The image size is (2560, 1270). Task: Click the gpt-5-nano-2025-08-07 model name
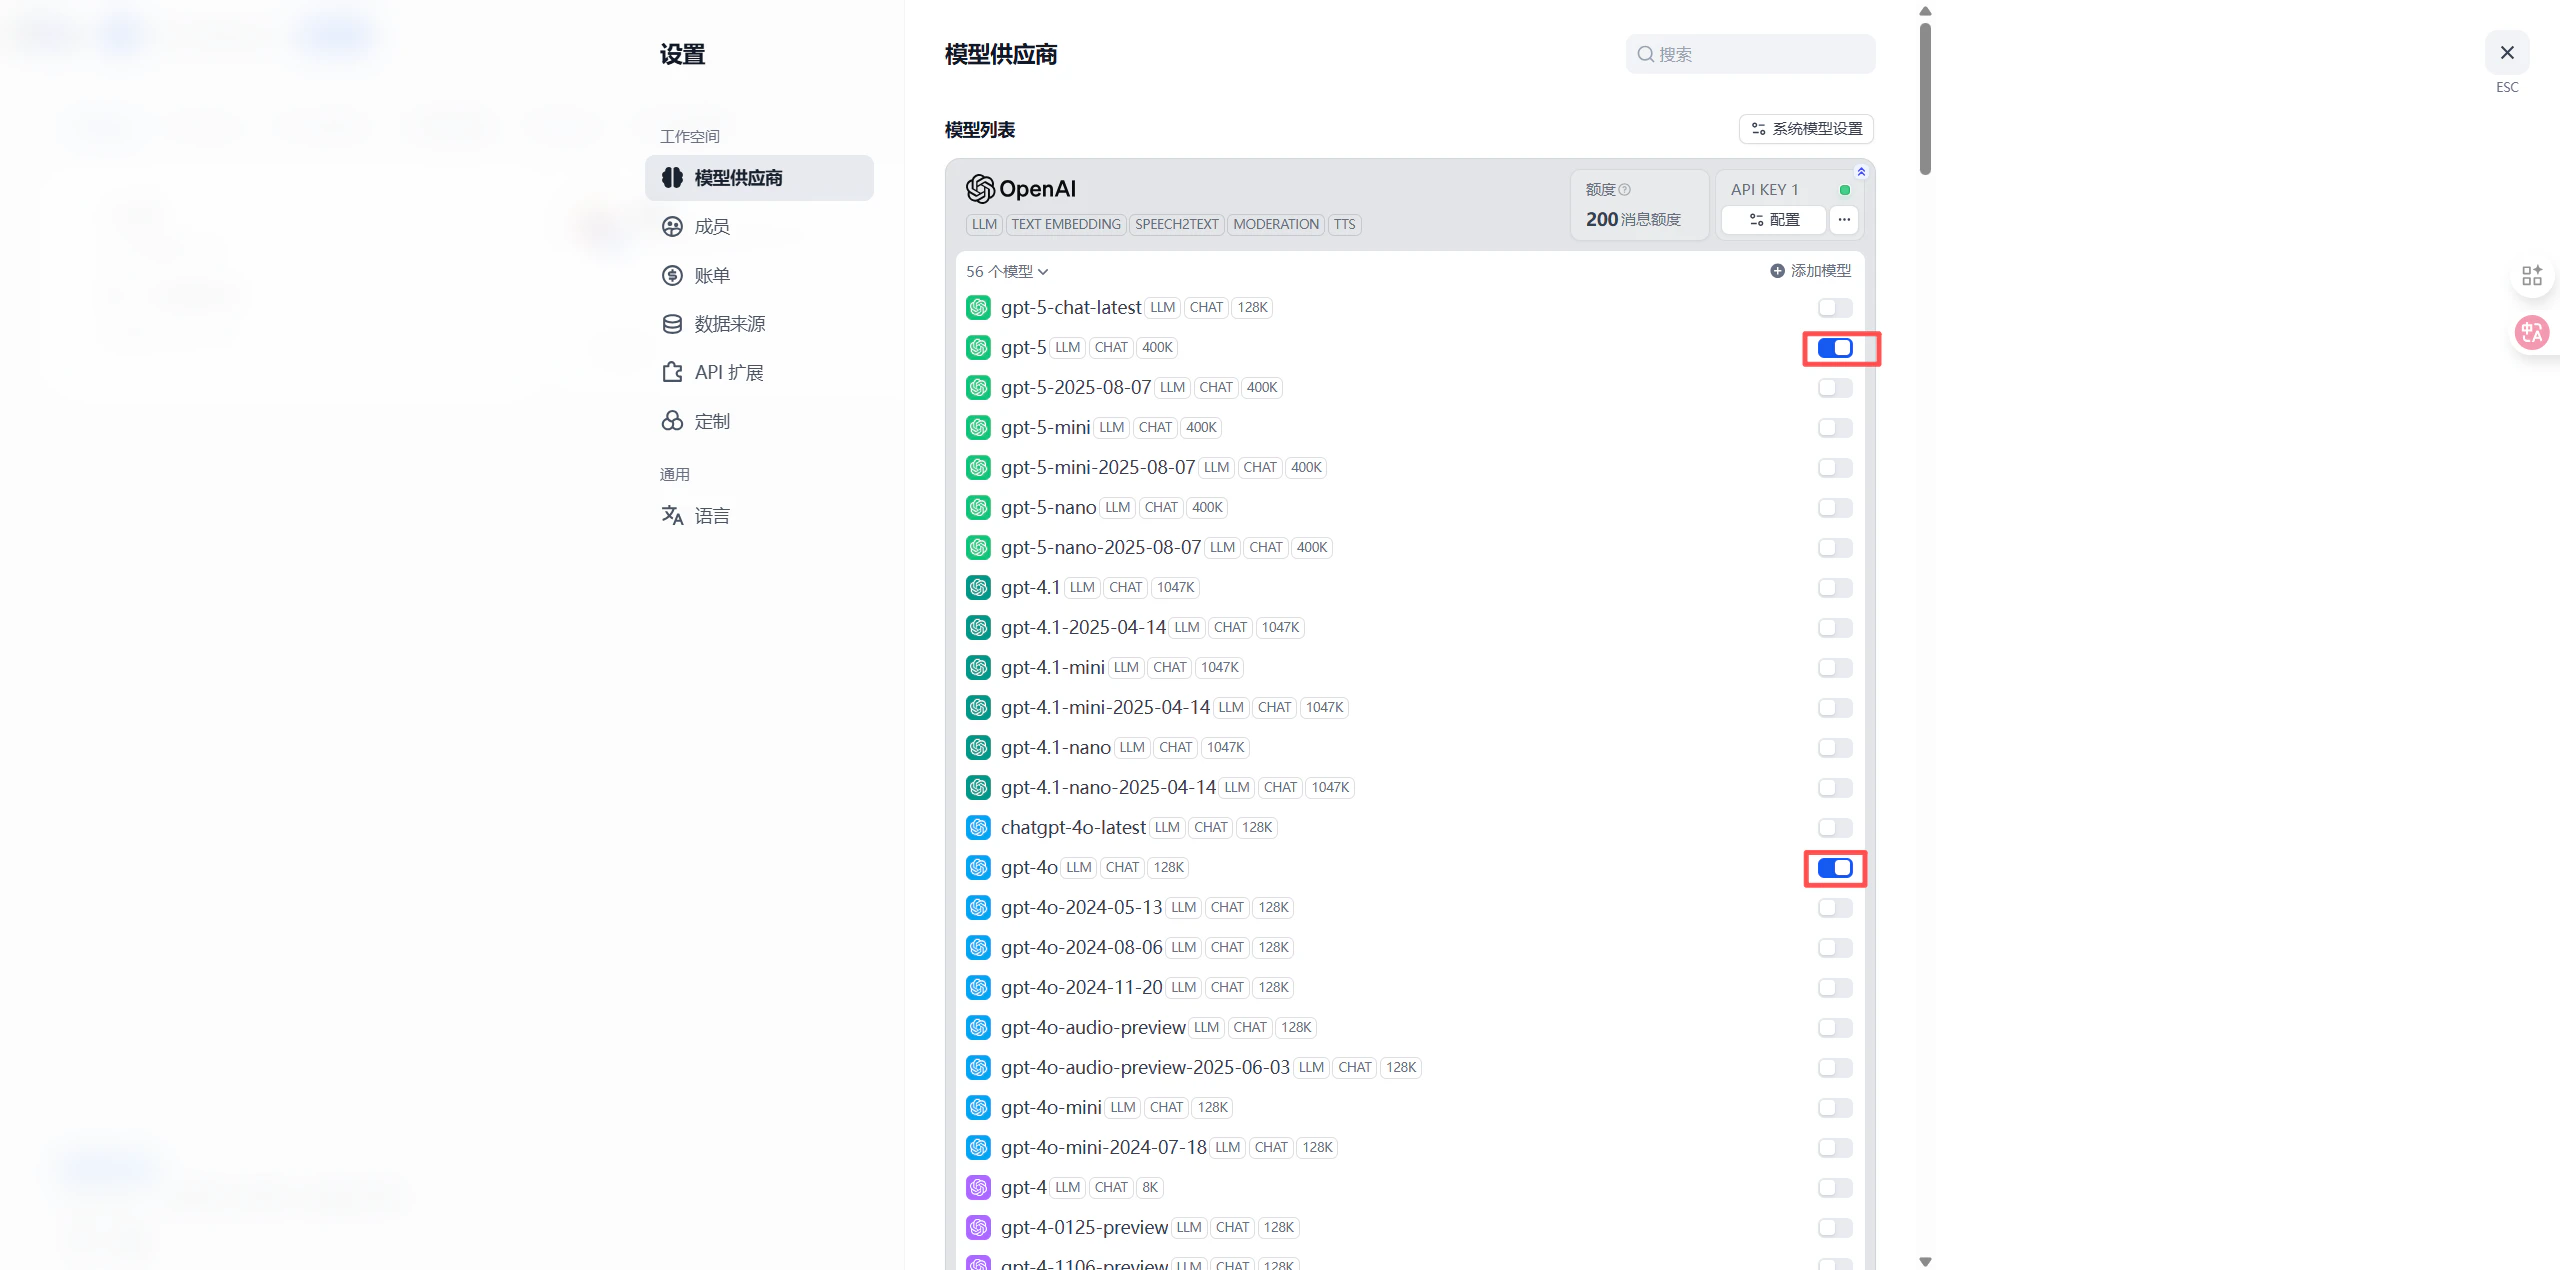1101,548
